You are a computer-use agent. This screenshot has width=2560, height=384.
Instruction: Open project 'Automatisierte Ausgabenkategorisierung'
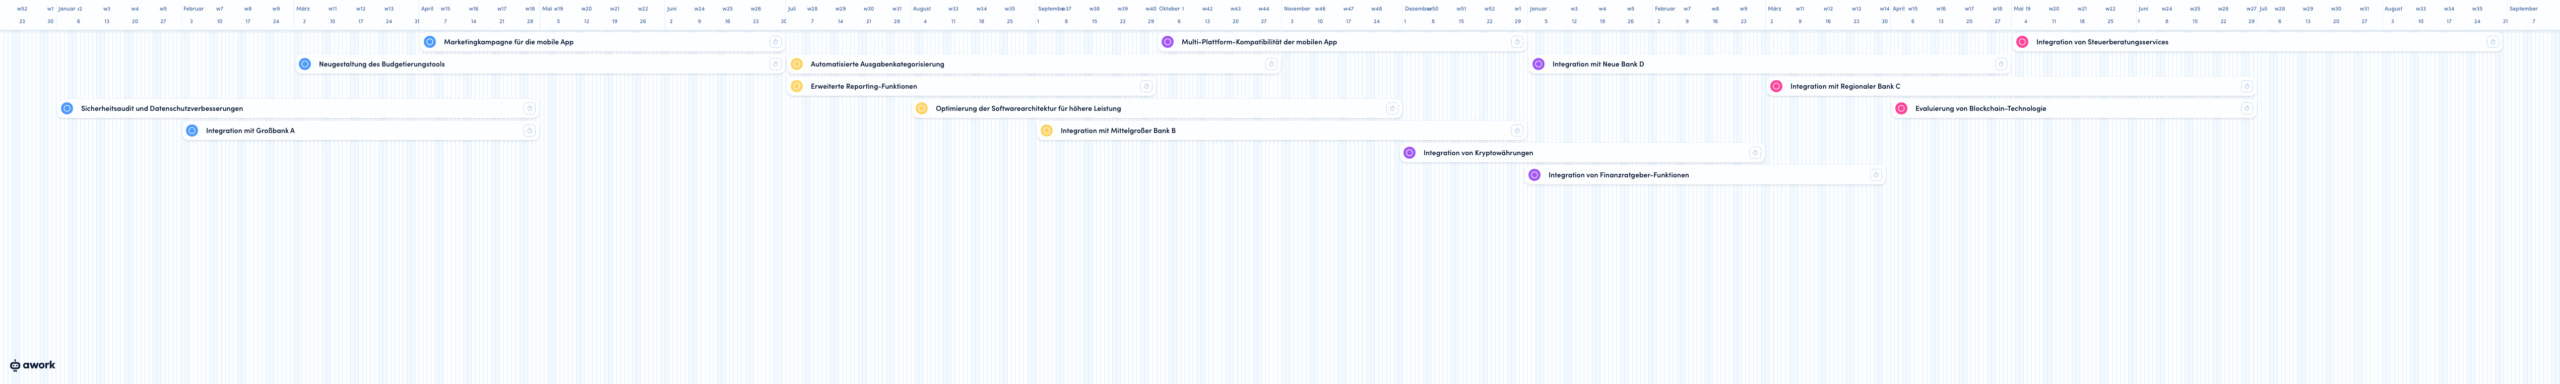point(877,64)
